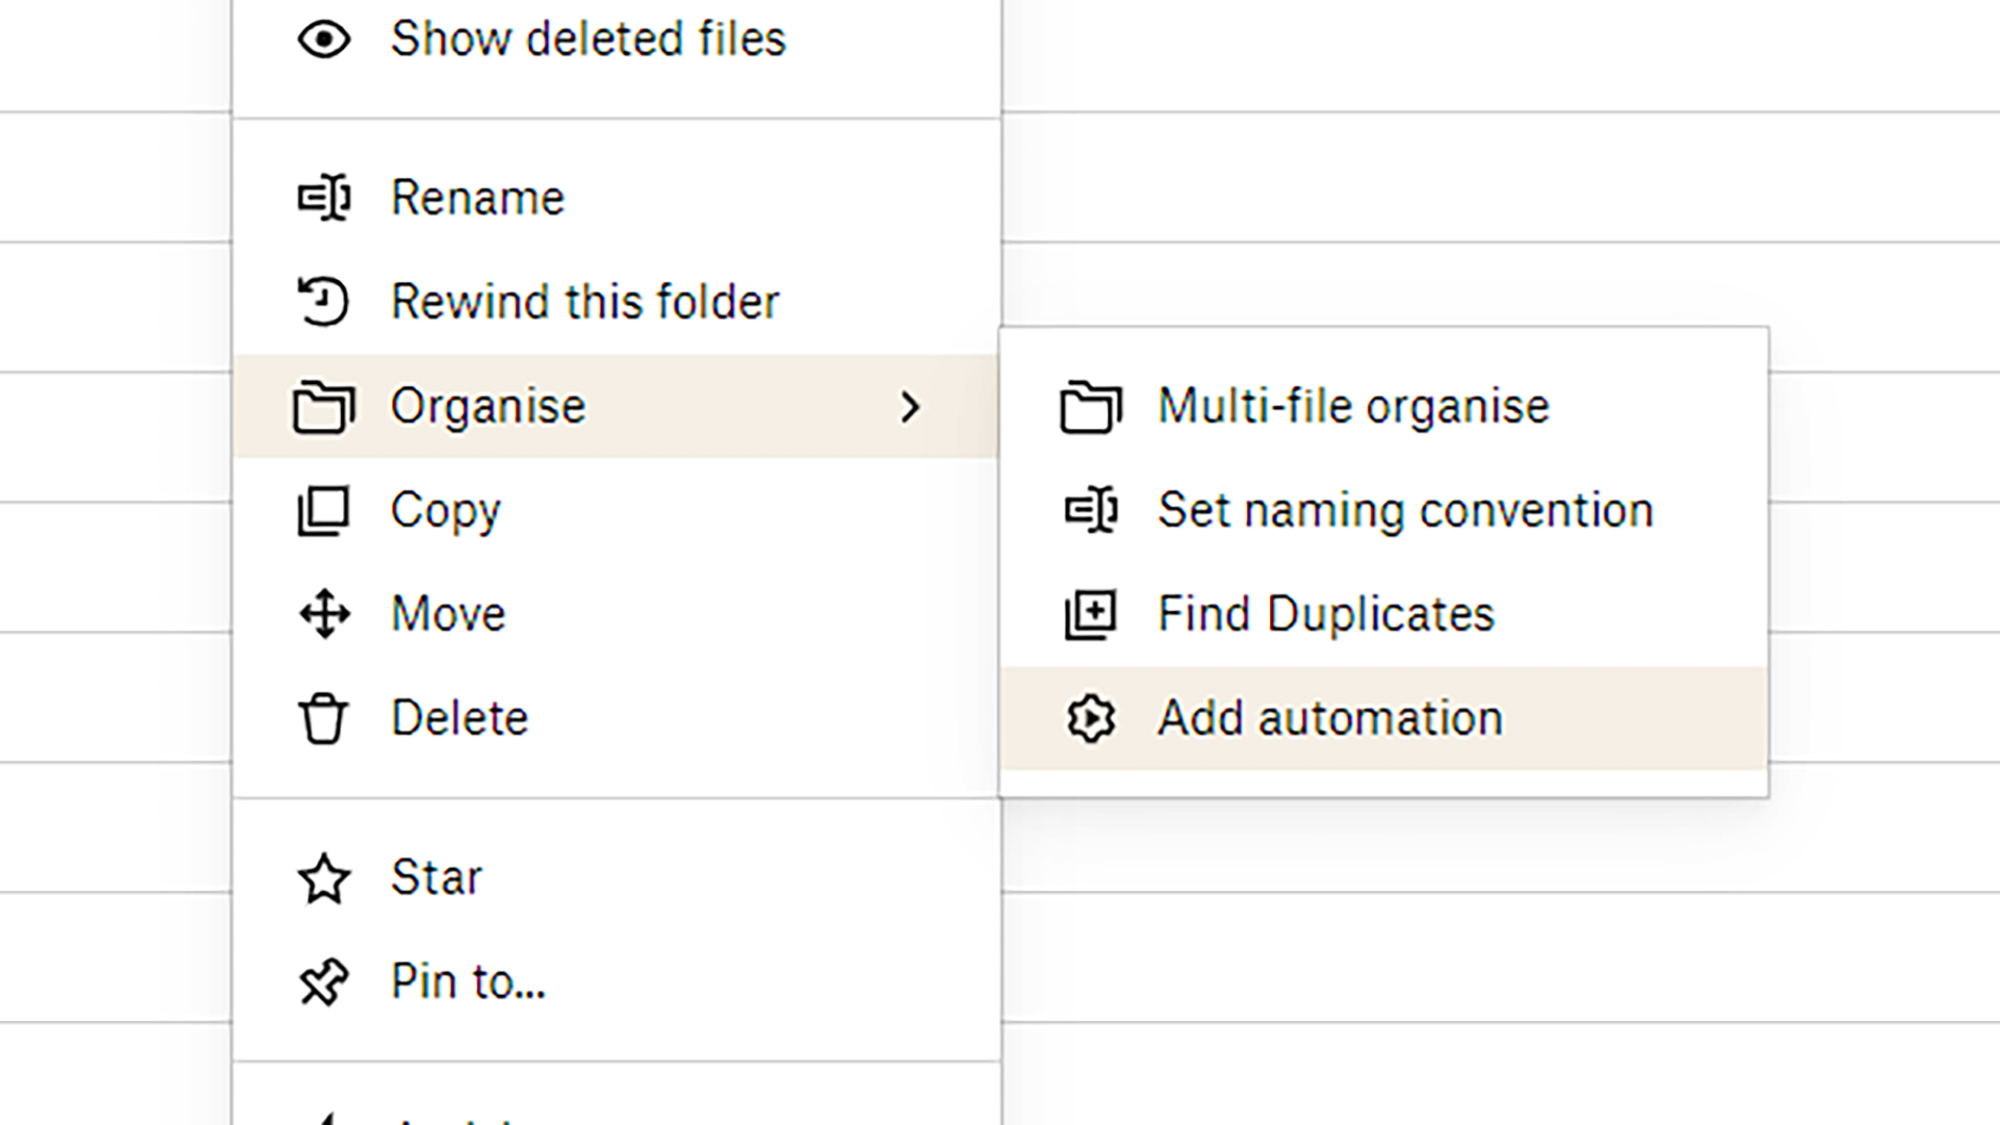Click the eye icon beside Show deleted files
This screenshot has height=1125, width=2000.
[x=324, y=40]
